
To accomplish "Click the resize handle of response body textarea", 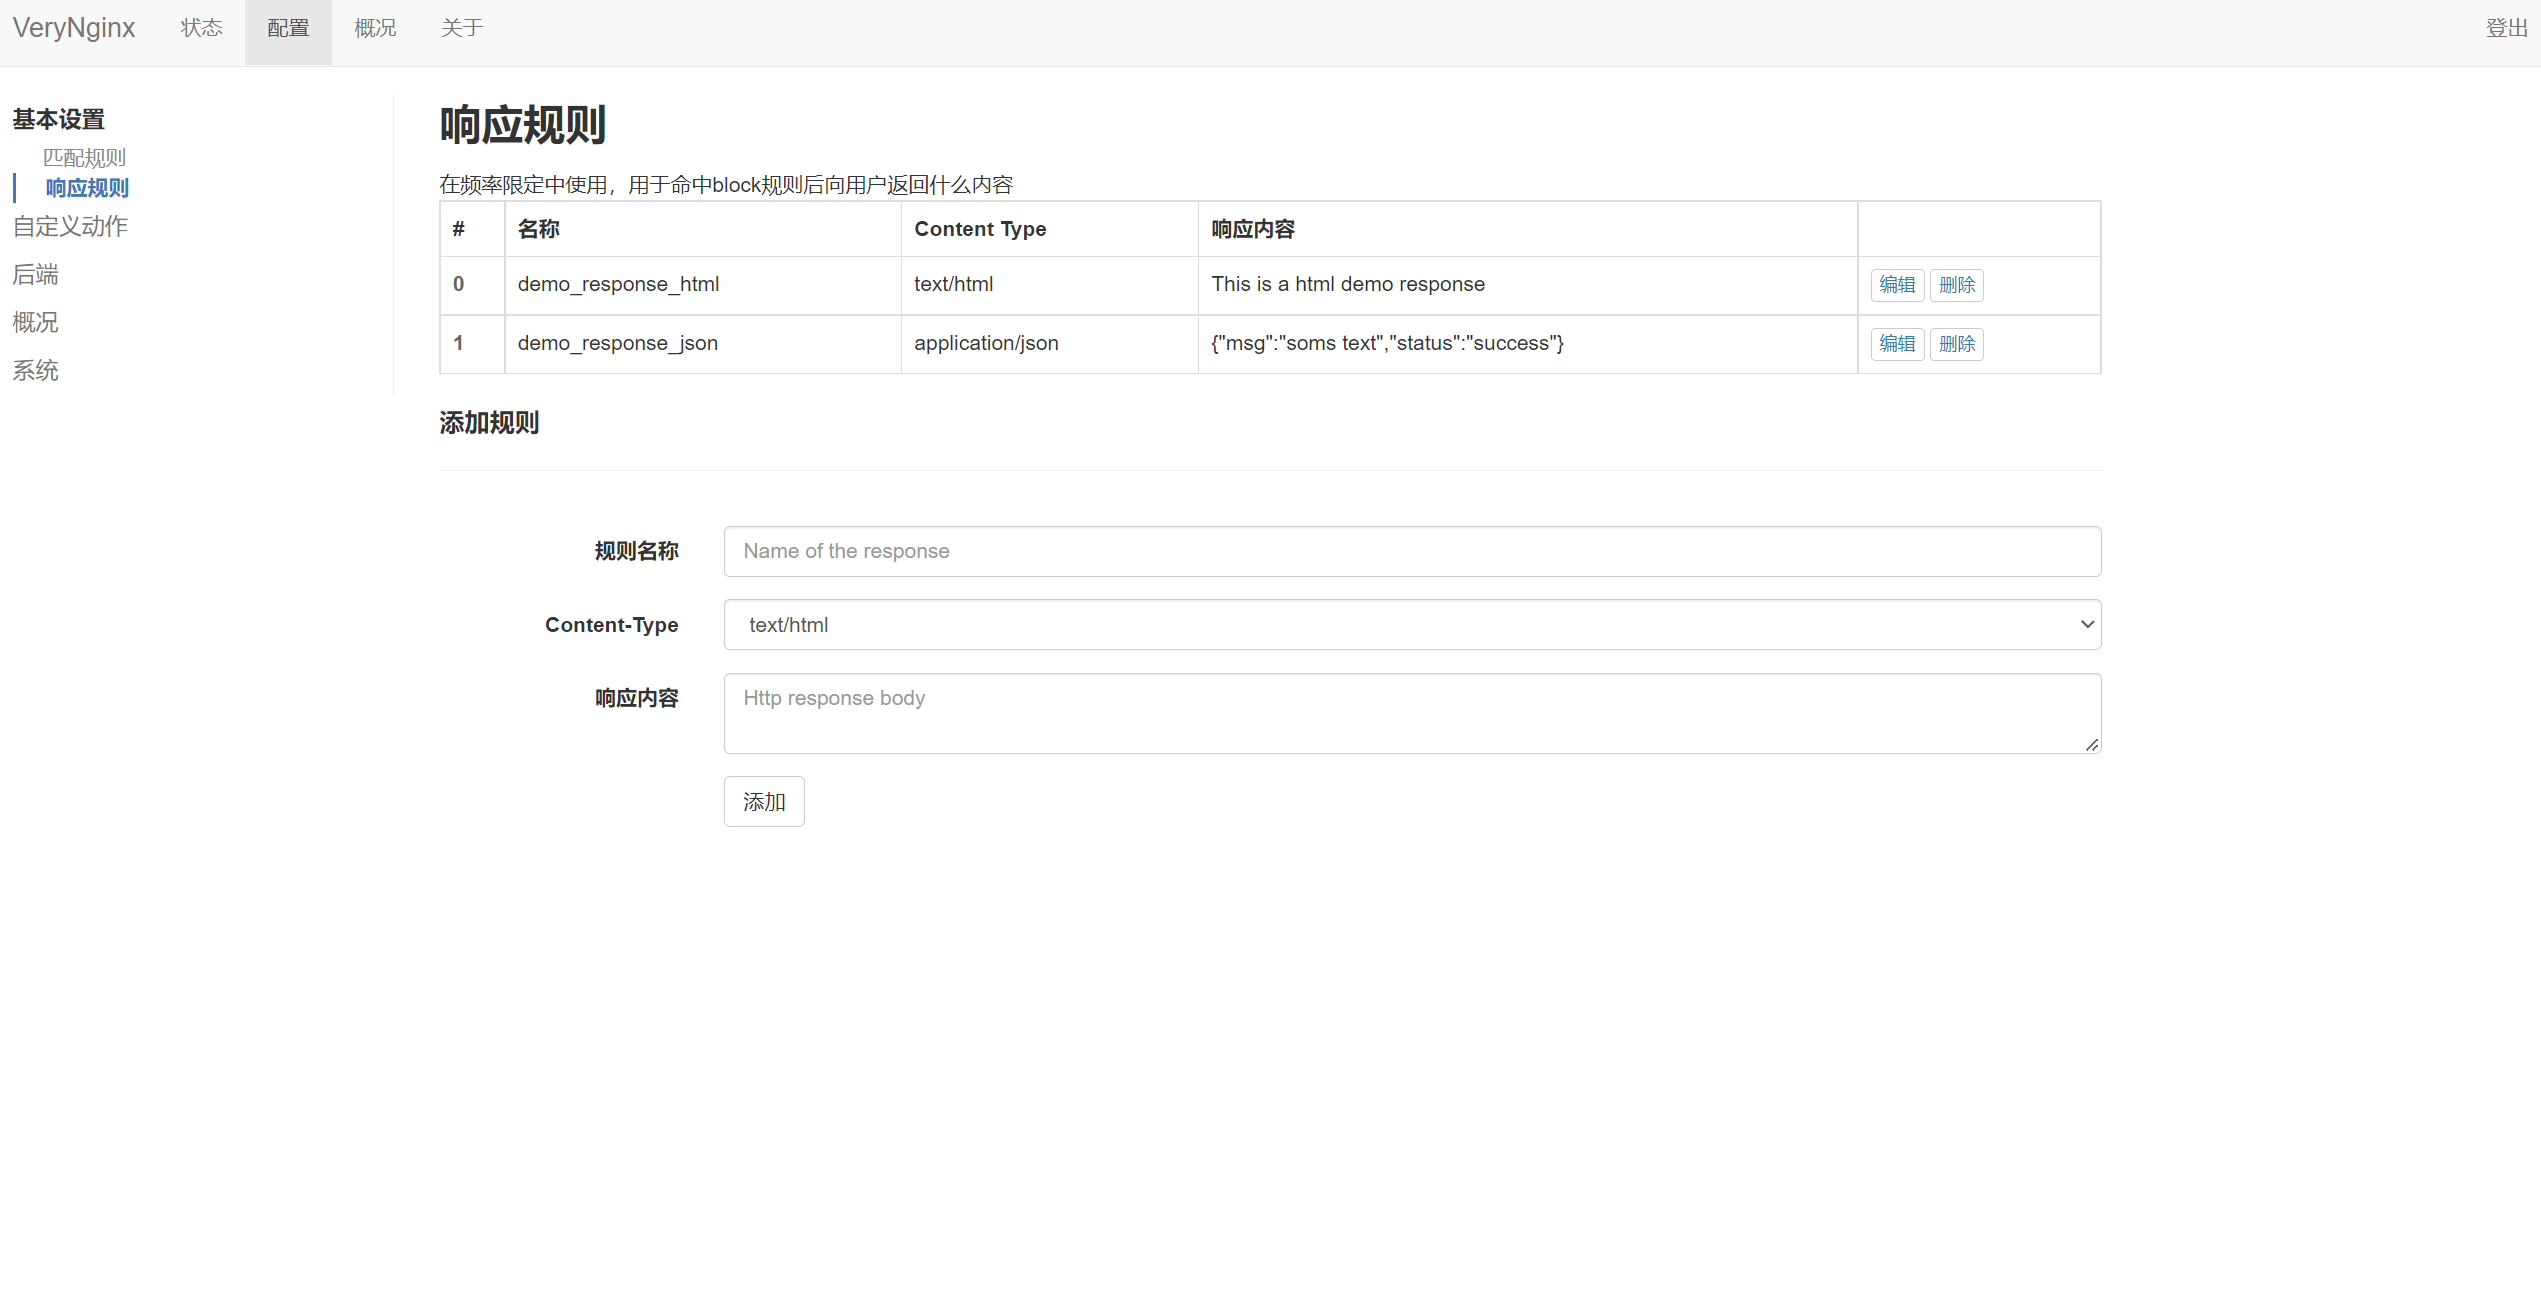I will tap(2092, 744).
